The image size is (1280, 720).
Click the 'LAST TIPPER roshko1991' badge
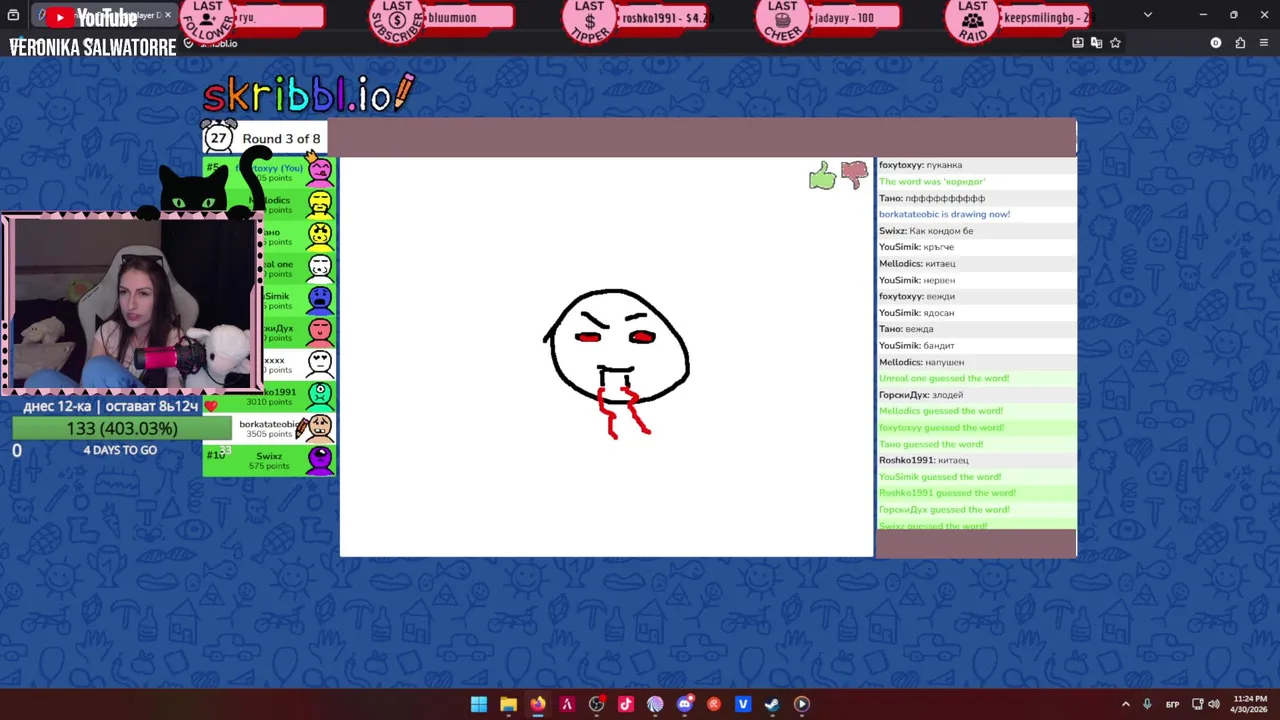(x=637, y=19)
